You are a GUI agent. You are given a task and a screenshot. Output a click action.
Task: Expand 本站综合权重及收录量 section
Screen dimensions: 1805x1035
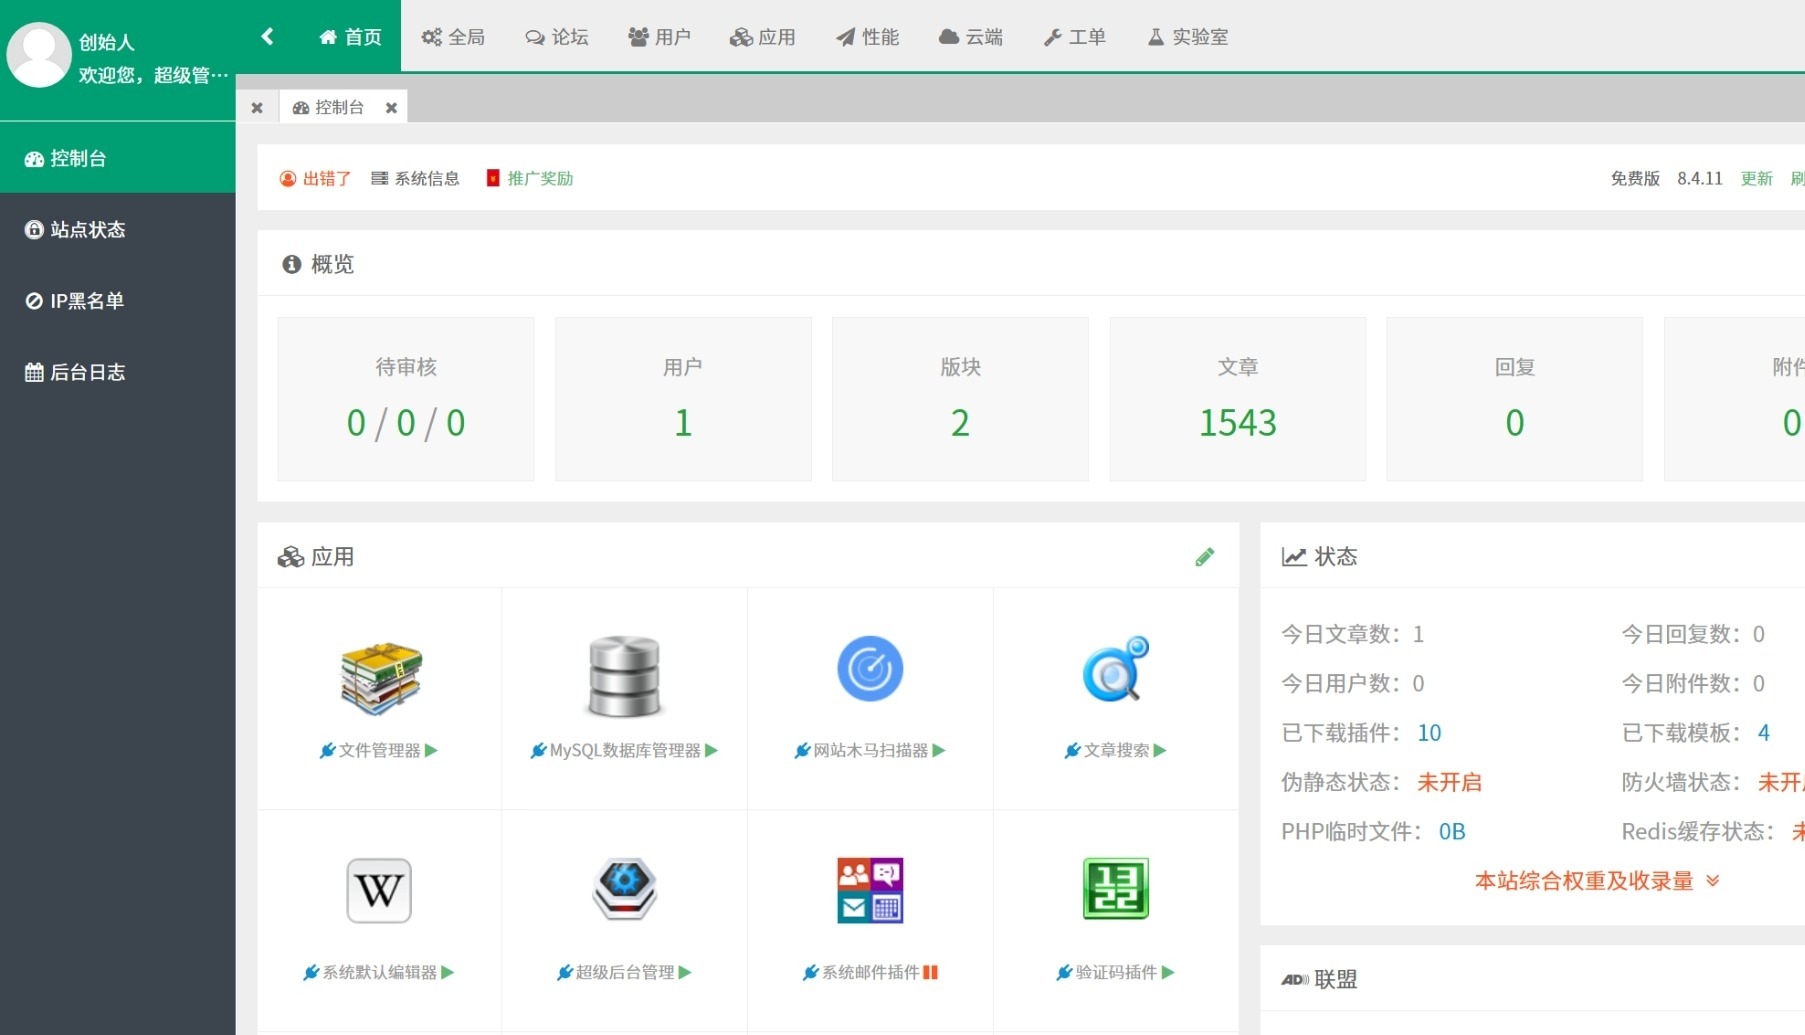coord(1596,881)
